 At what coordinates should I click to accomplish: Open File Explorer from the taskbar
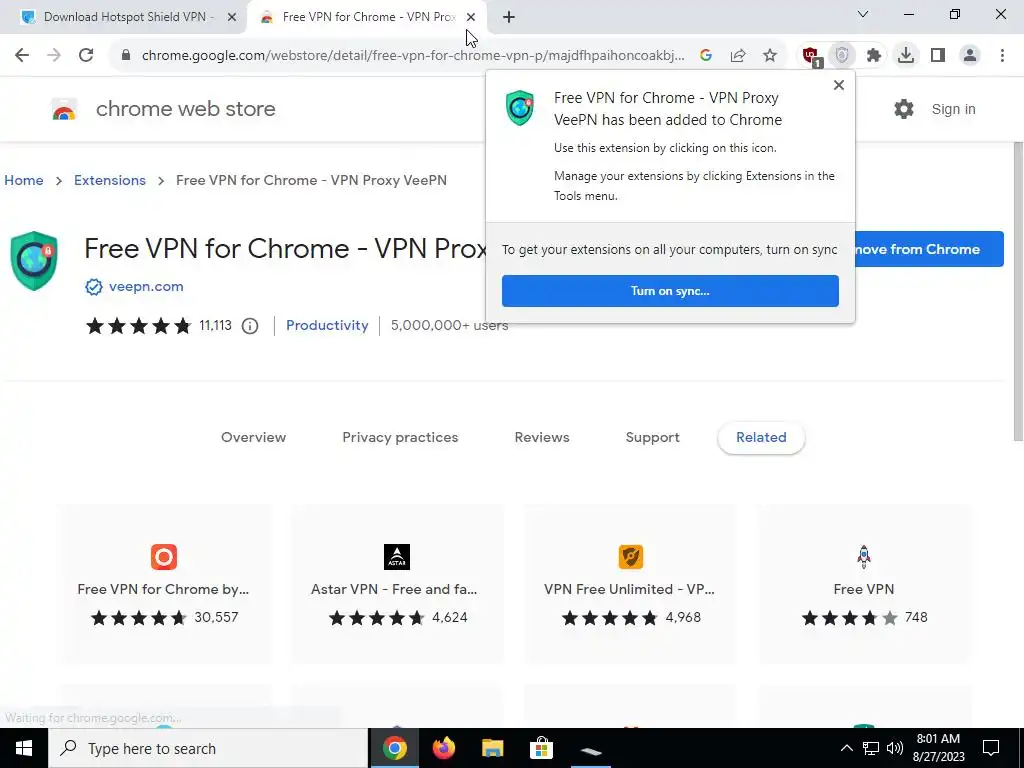click(492, 748)
